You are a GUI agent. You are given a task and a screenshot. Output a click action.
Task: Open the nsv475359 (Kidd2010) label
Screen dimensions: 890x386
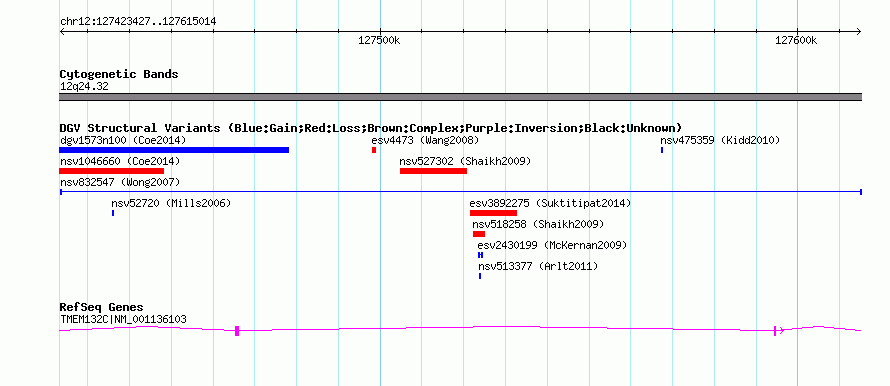720,140
